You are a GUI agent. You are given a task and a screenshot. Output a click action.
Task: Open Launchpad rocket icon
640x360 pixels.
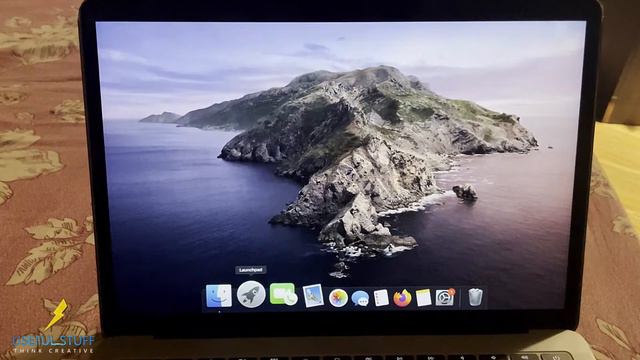pos(251,294)
